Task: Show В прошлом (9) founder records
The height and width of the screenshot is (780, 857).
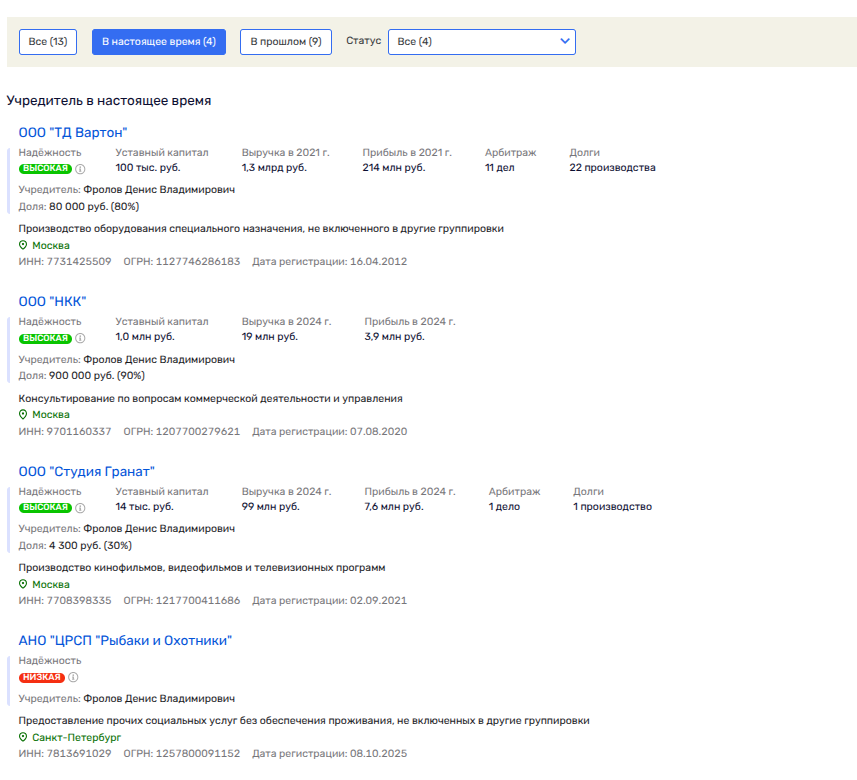Action: tap(285, 41)
